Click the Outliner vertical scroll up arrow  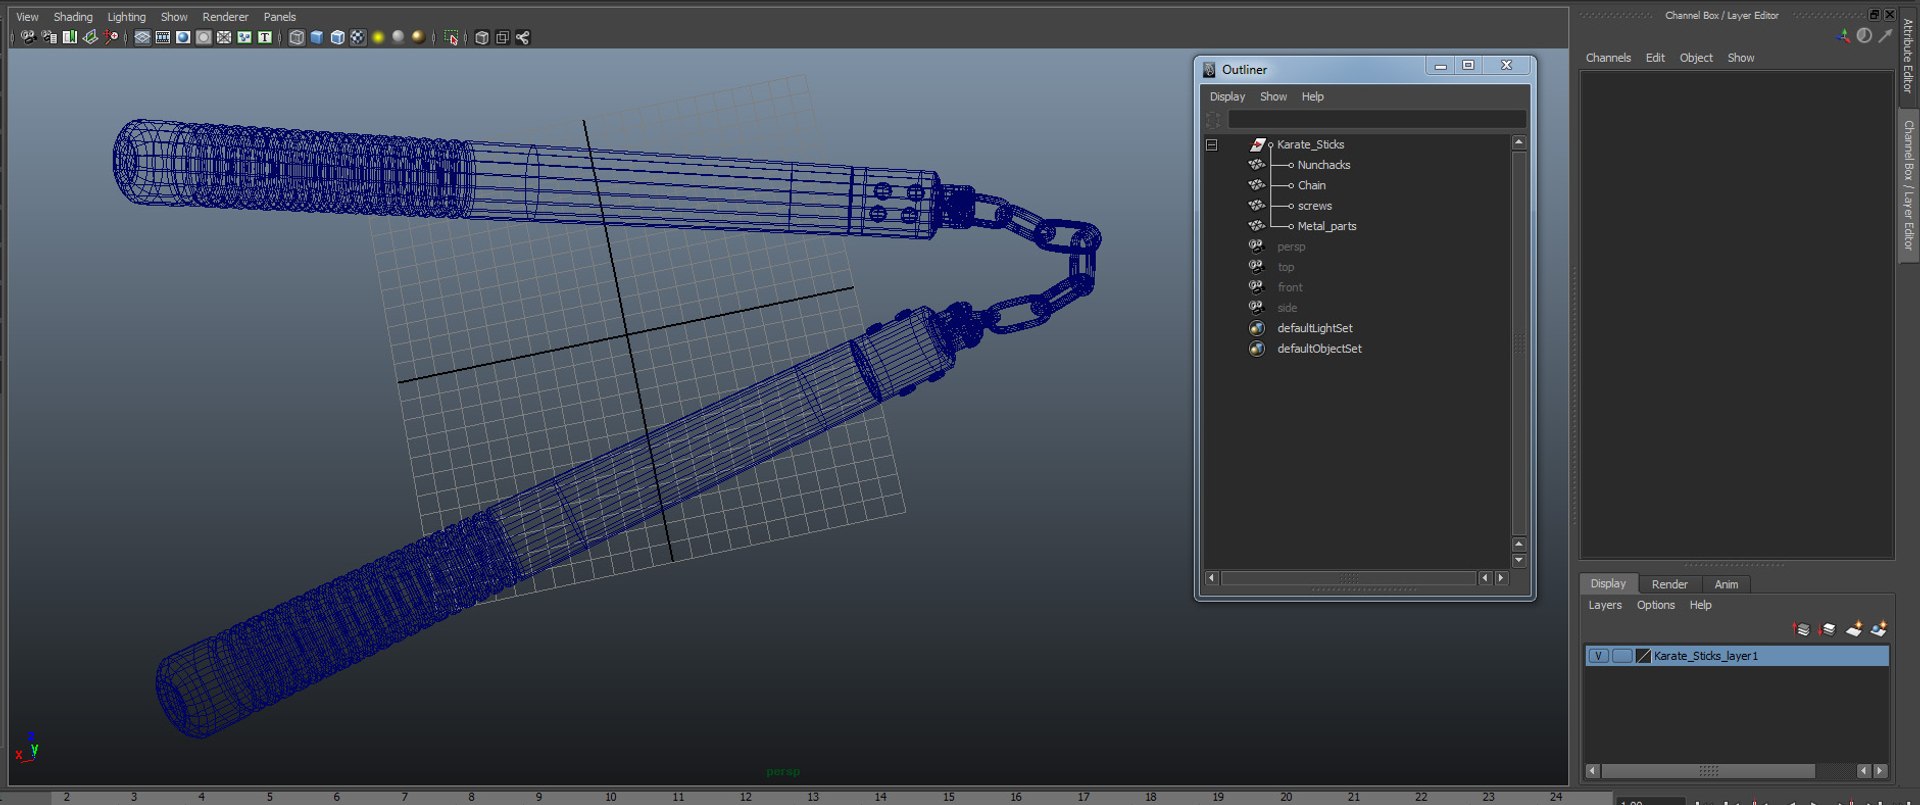coord(1519,143)
